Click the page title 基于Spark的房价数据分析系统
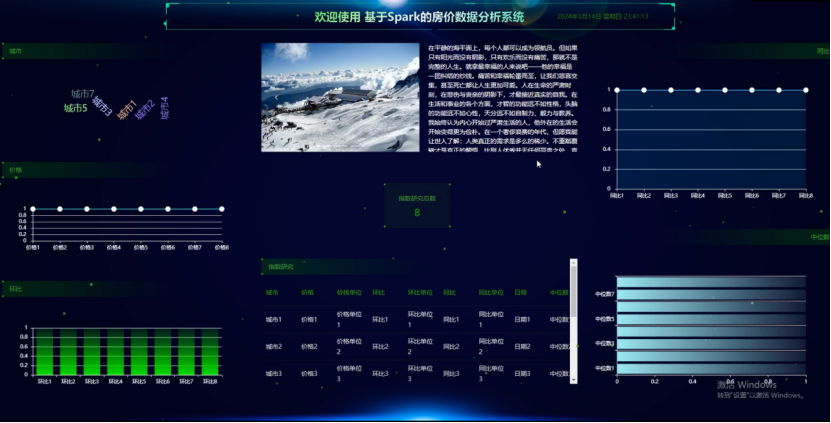 coord(444,17)
